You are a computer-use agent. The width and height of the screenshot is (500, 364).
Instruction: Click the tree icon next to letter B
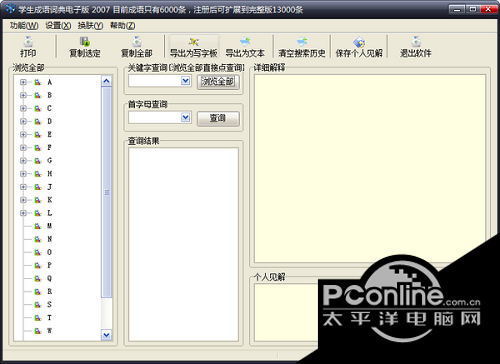(x=38, y=95)
